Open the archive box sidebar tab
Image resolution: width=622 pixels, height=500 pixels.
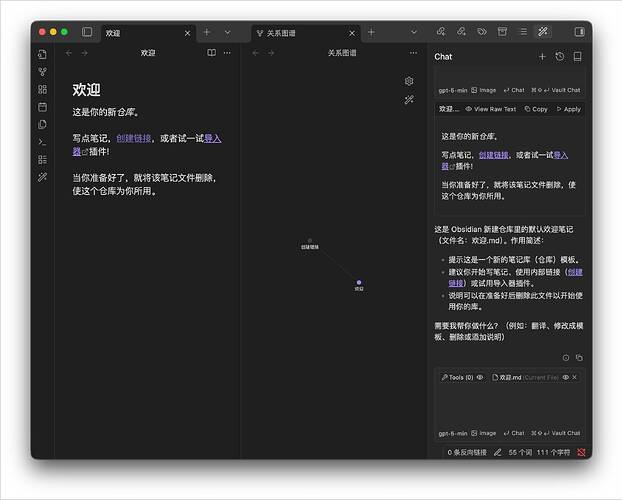coord(502,32)
